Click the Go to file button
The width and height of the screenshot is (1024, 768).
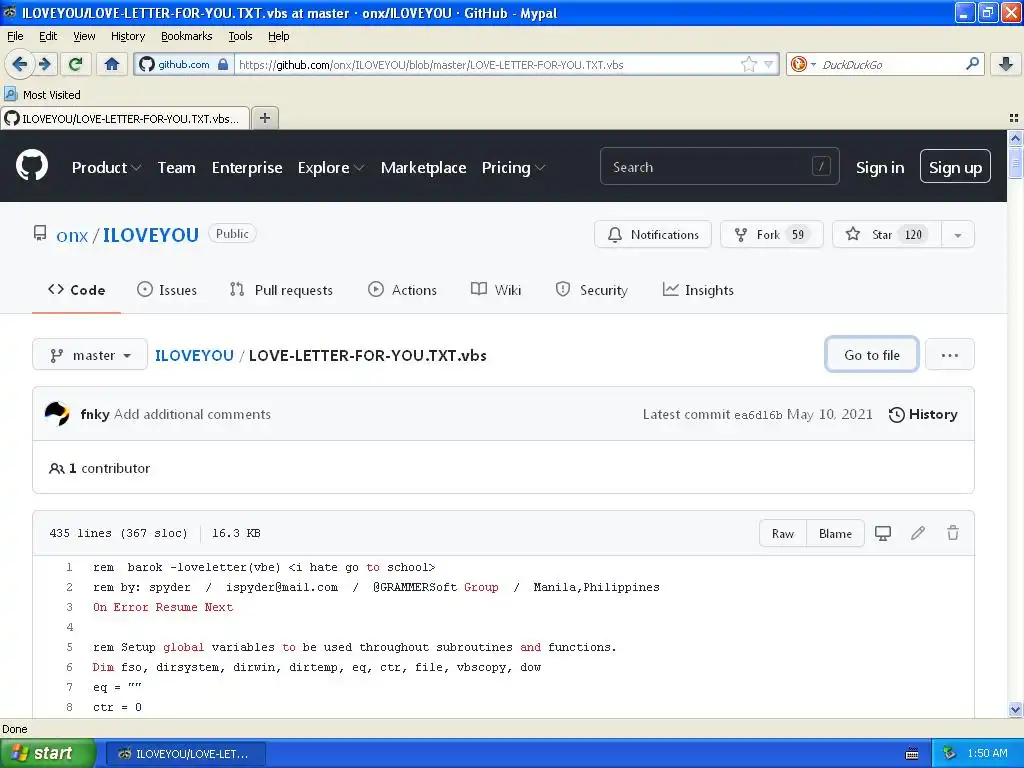point(871,355)
